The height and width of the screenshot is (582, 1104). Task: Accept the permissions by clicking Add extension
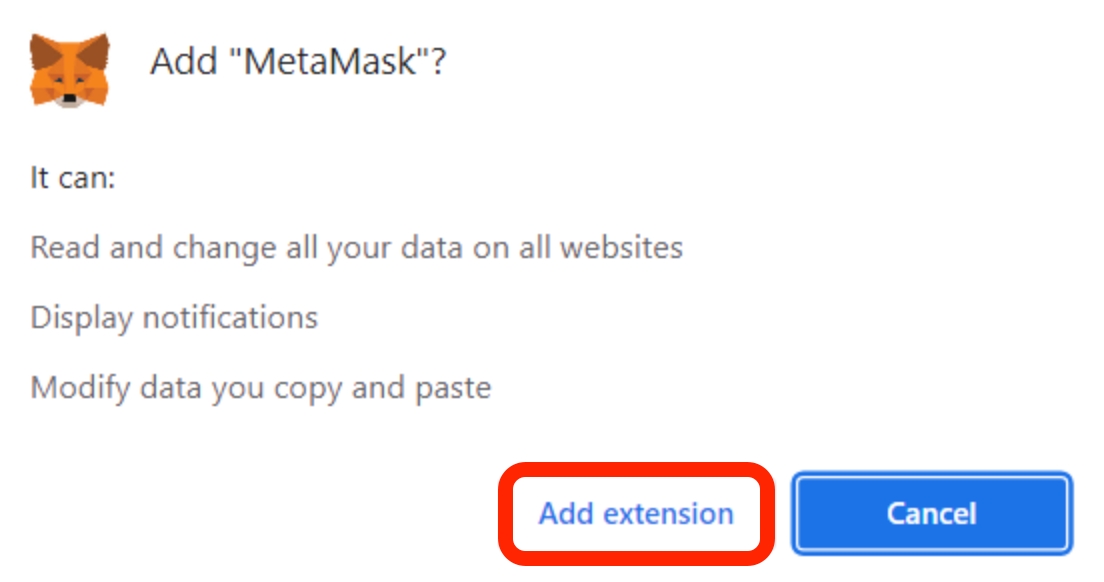point(636,514)
